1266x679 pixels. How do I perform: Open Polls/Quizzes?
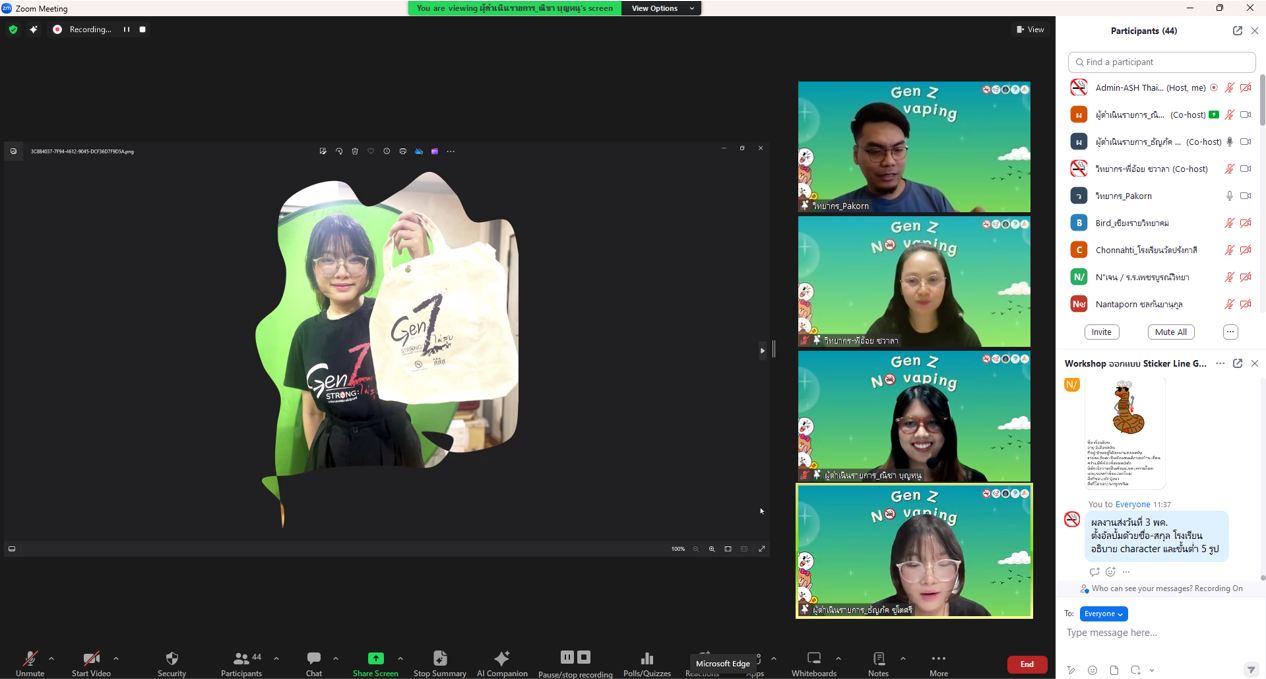click(x=647, y=662)
